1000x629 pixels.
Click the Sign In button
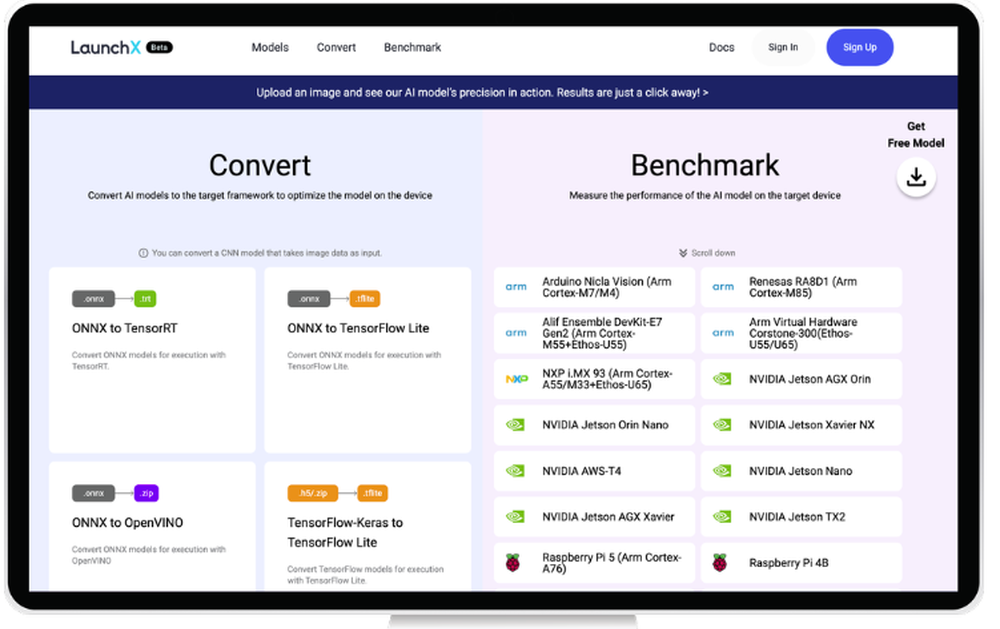pos(783,47)
